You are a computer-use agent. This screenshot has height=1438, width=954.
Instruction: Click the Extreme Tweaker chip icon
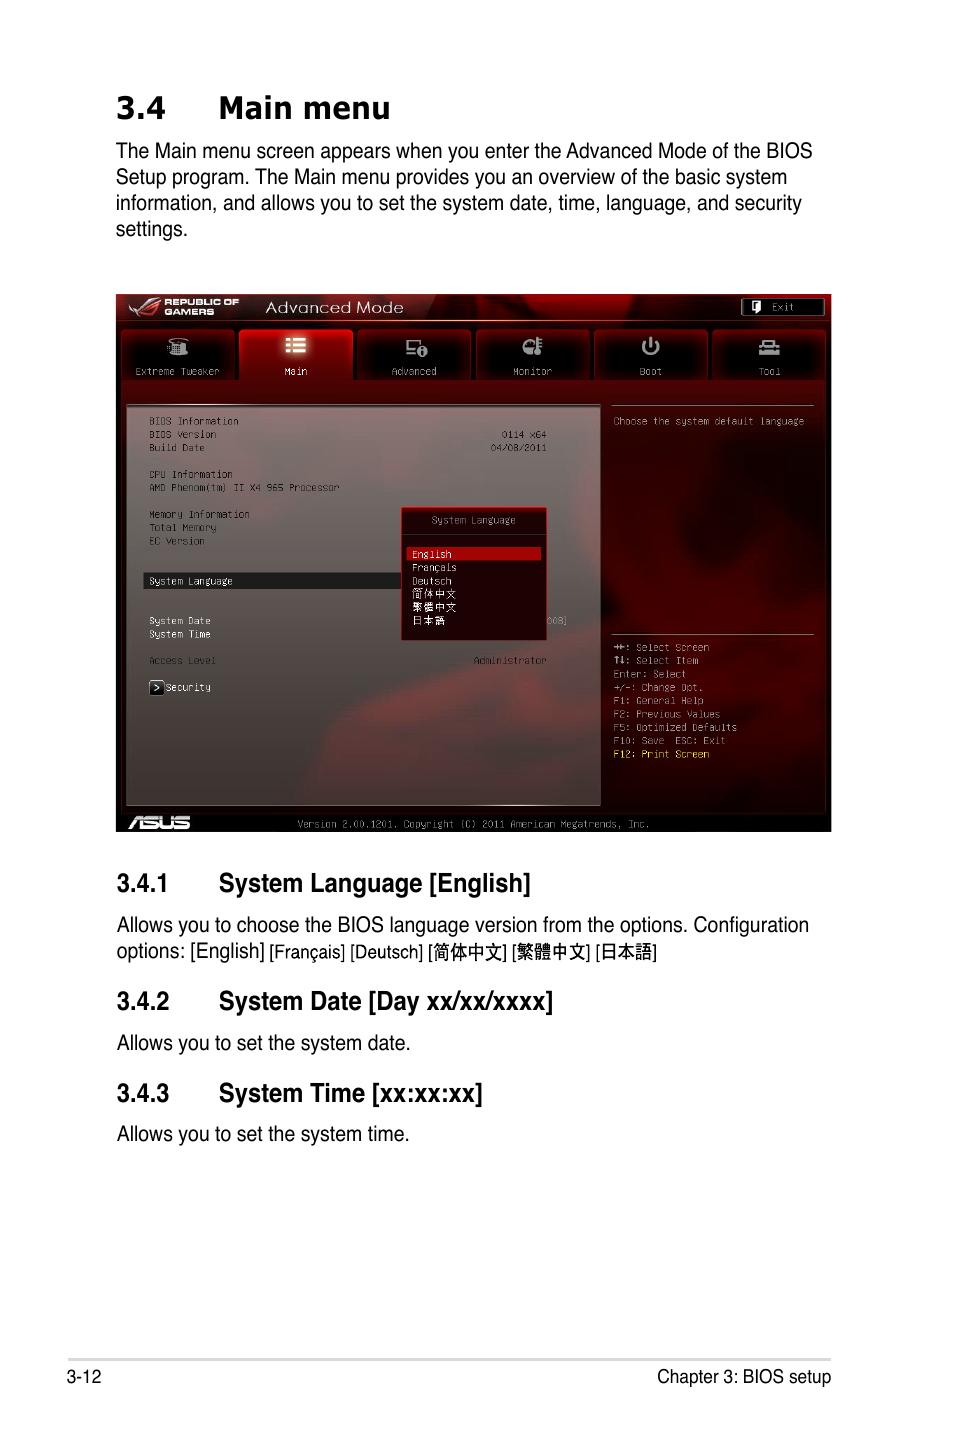pos(178,347)
